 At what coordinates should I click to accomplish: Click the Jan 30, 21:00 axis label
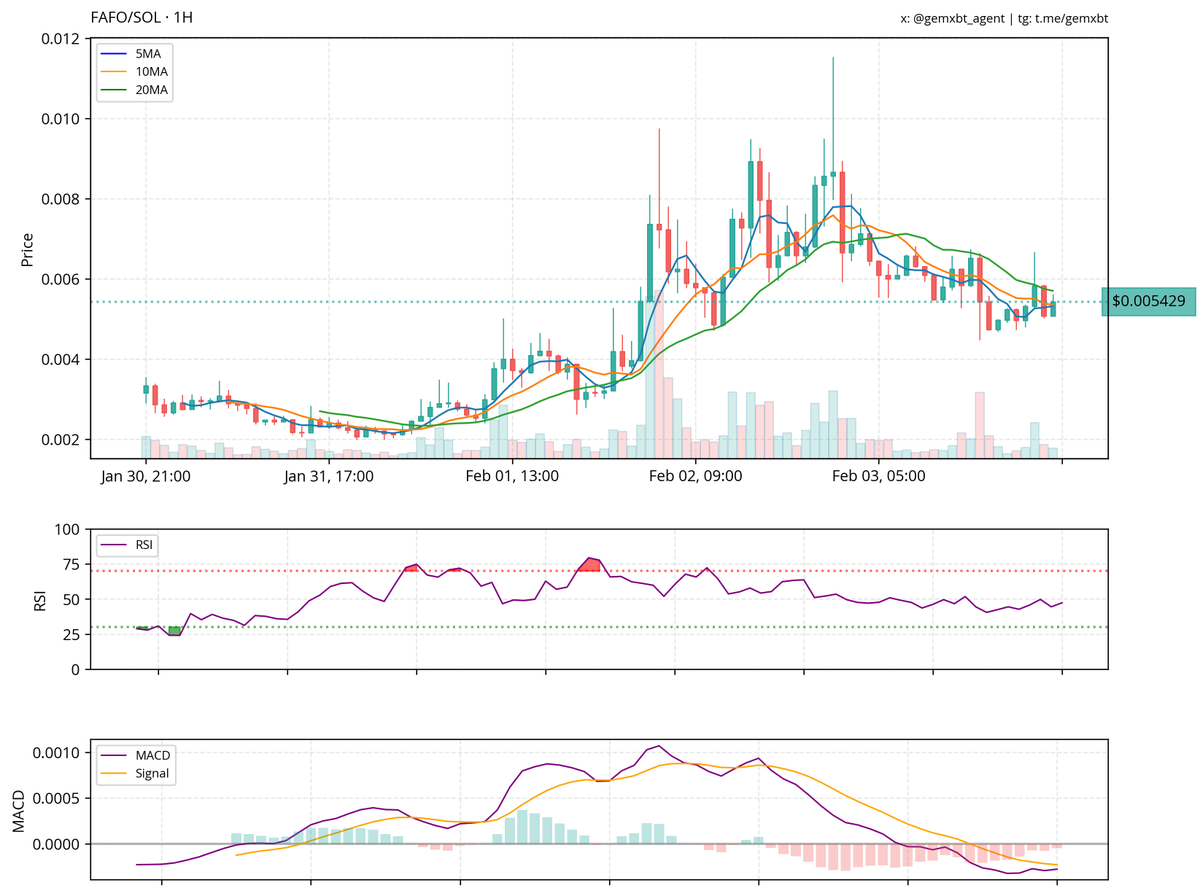(146, 476)
